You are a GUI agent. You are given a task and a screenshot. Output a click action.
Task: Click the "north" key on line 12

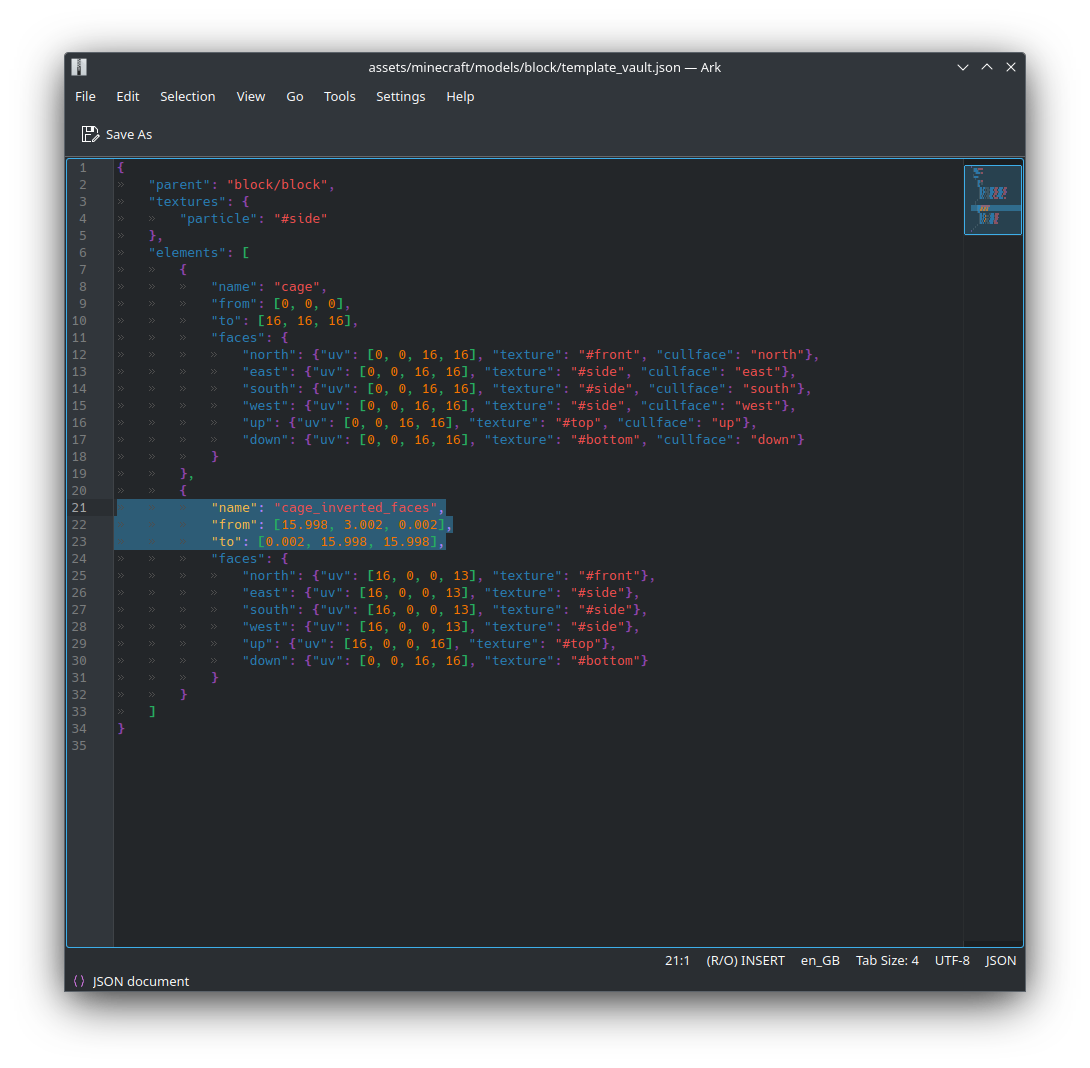pyautogui.click(x=269, y=355)
